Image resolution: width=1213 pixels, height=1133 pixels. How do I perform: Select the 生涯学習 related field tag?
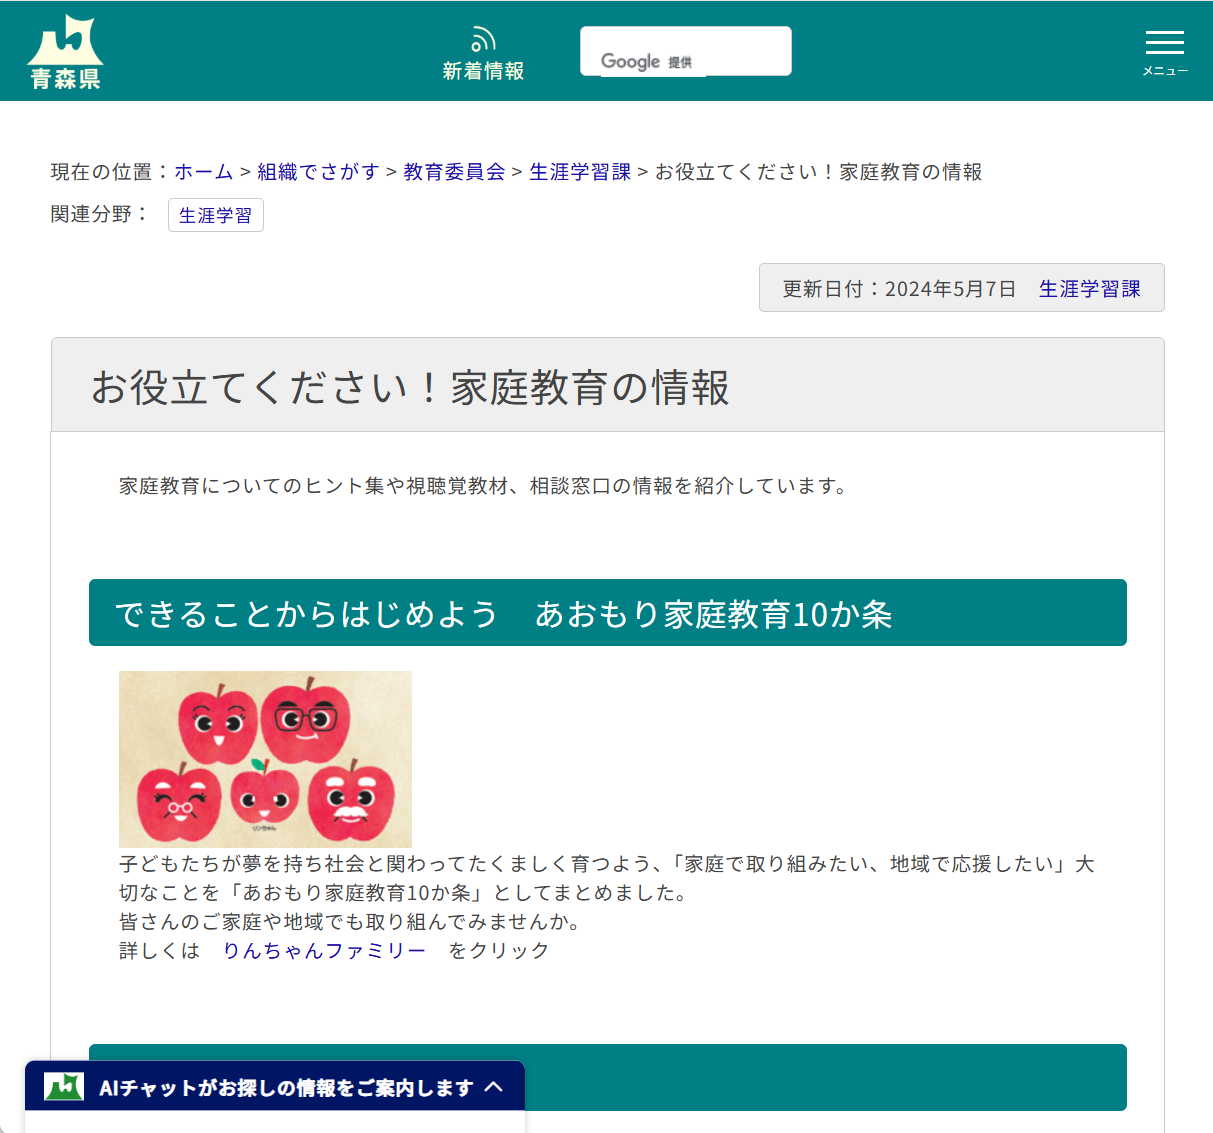coord(215,215)
